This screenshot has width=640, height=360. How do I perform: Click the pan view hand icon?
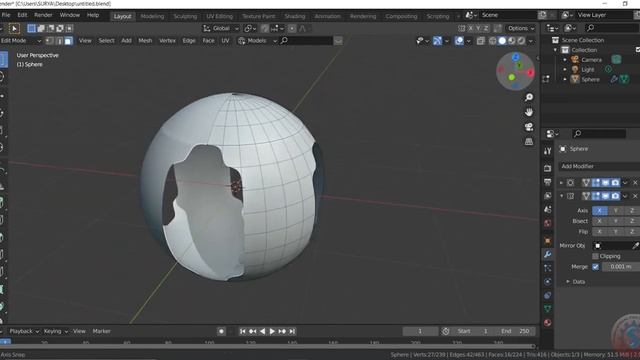click(x=529, y=112)
